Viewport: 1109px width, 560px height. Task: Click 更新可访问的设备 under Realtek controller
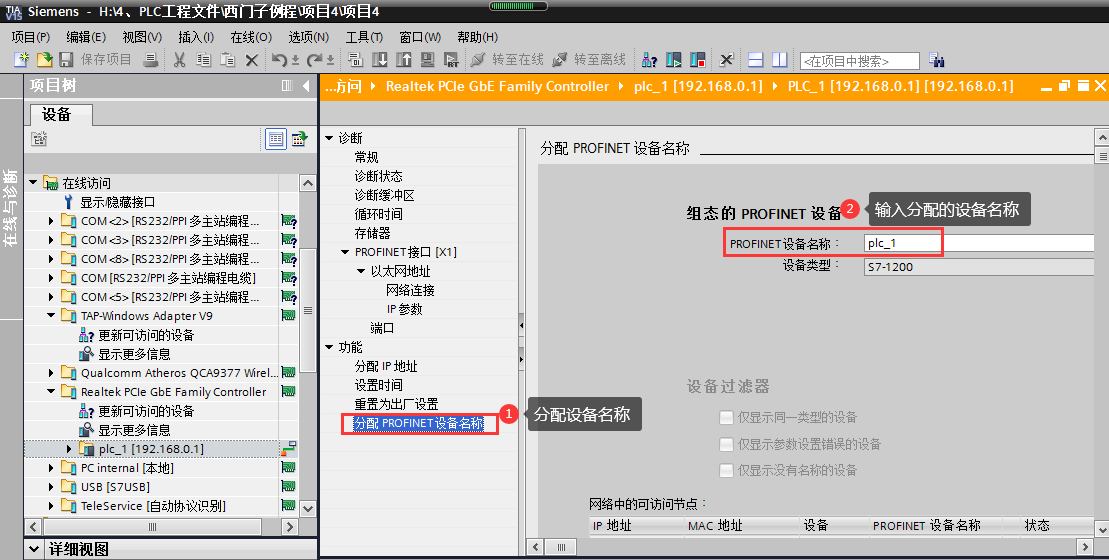(146, 411)
